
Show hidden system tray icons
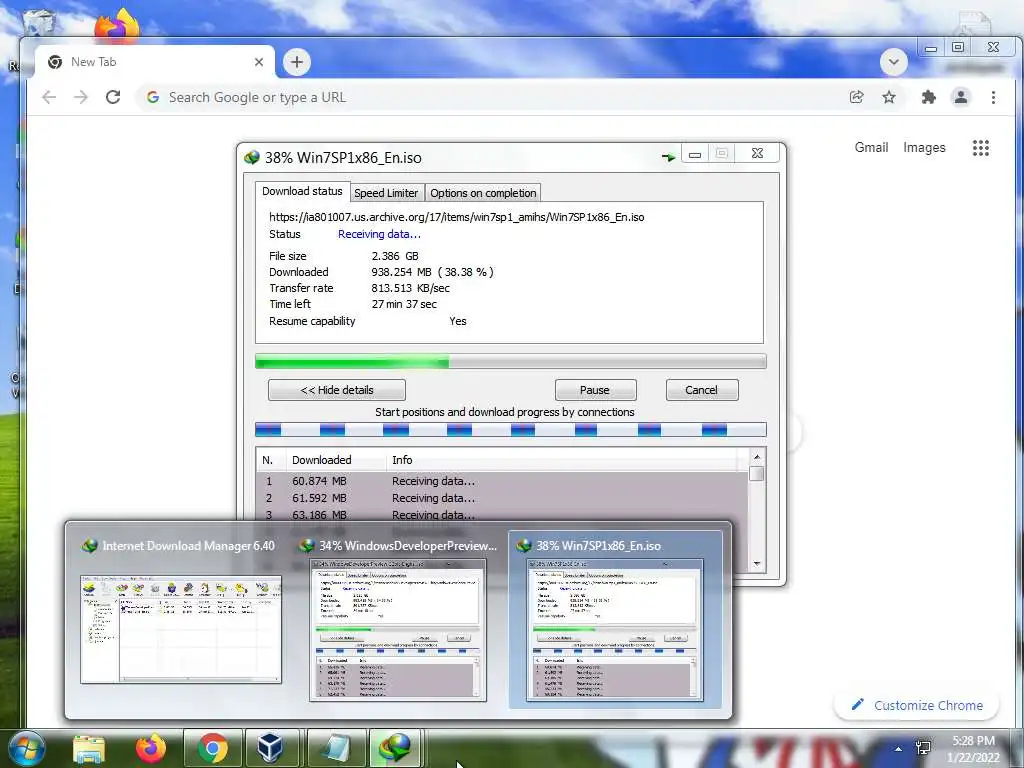point(899,749)
